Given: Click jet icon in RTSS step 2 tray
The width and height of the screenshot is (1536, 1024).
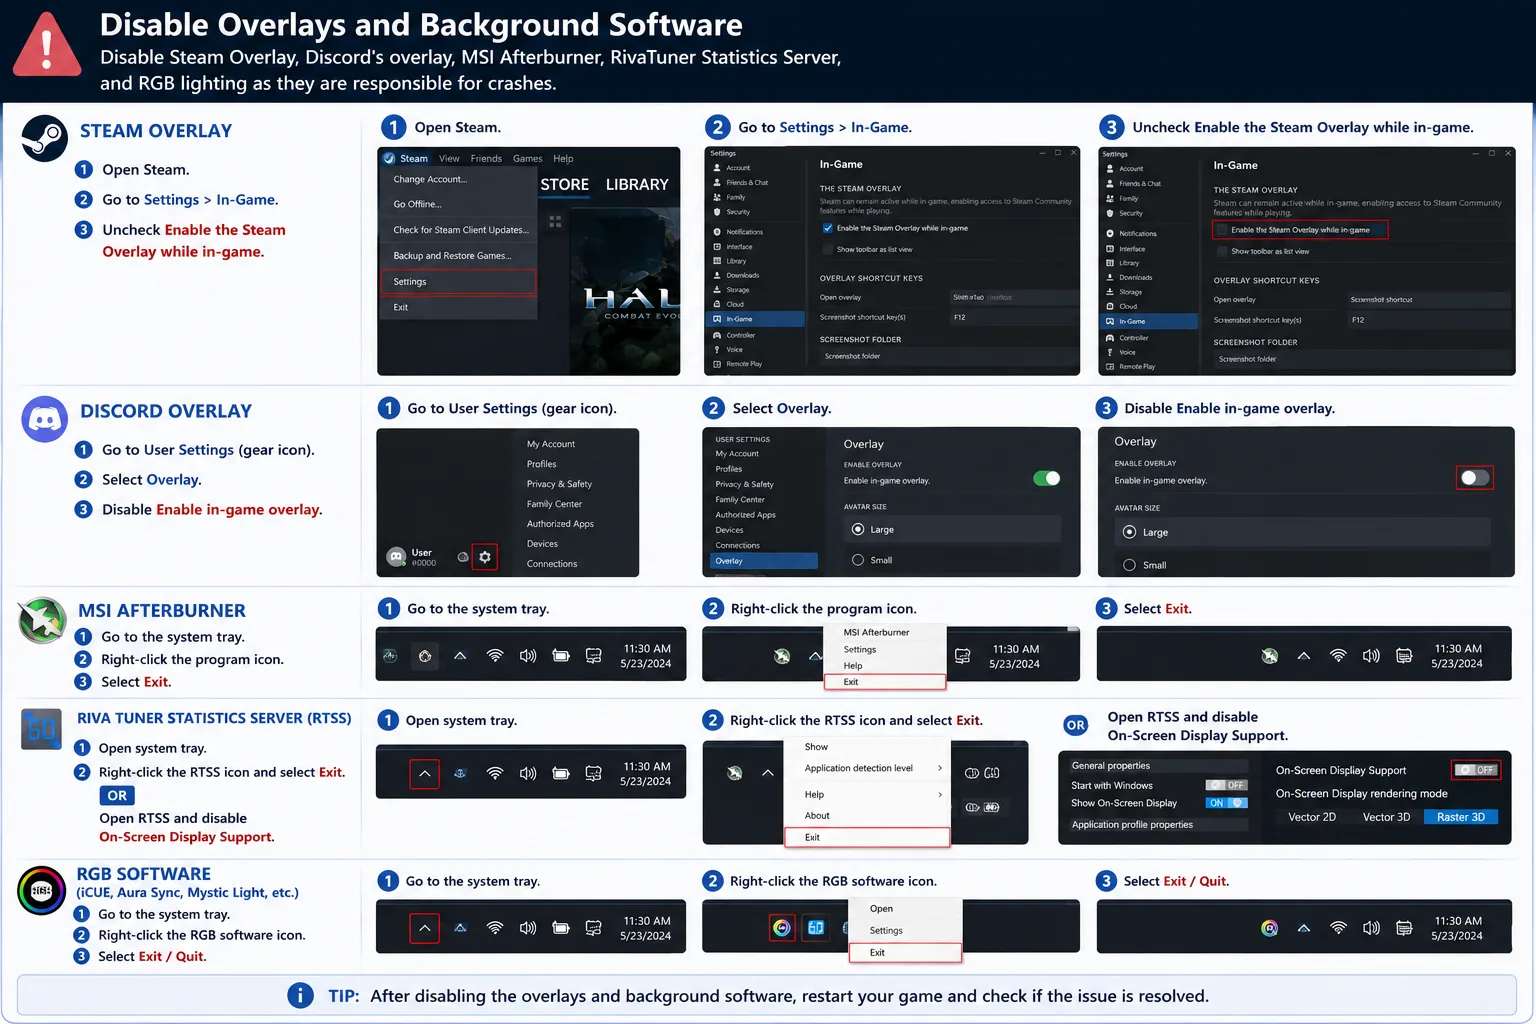Looking at the screenshot, I should click(734, 773).
